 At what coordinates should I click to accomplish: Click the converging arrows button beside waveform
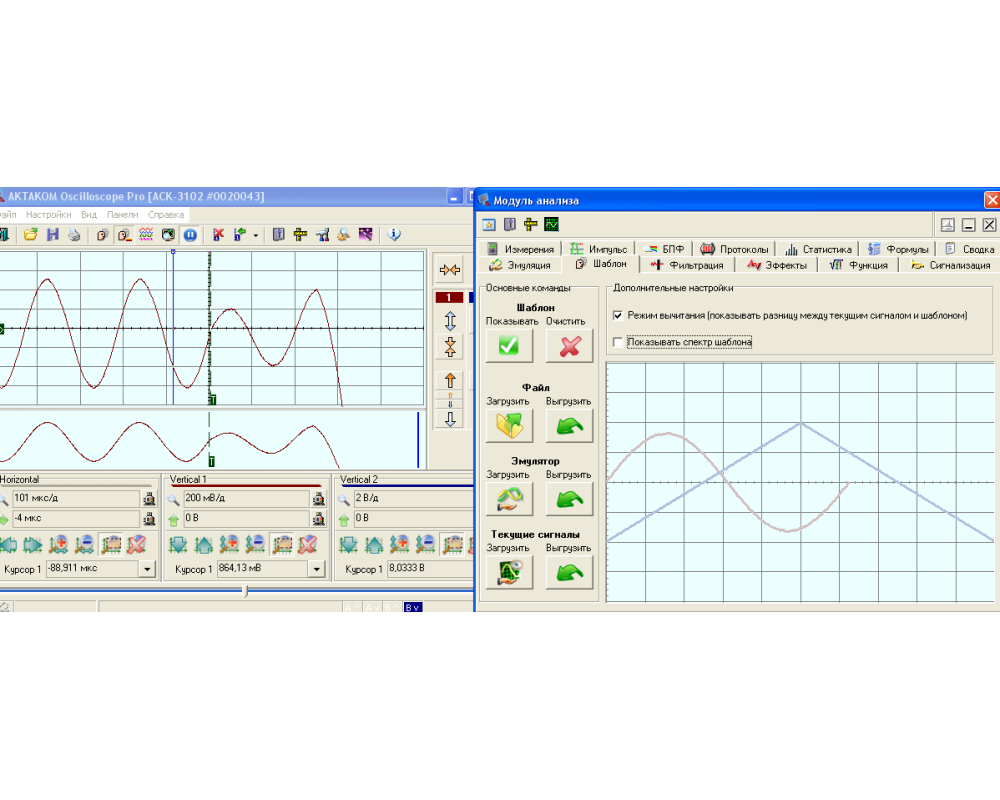pyautogui.click(x=450, y=269)
